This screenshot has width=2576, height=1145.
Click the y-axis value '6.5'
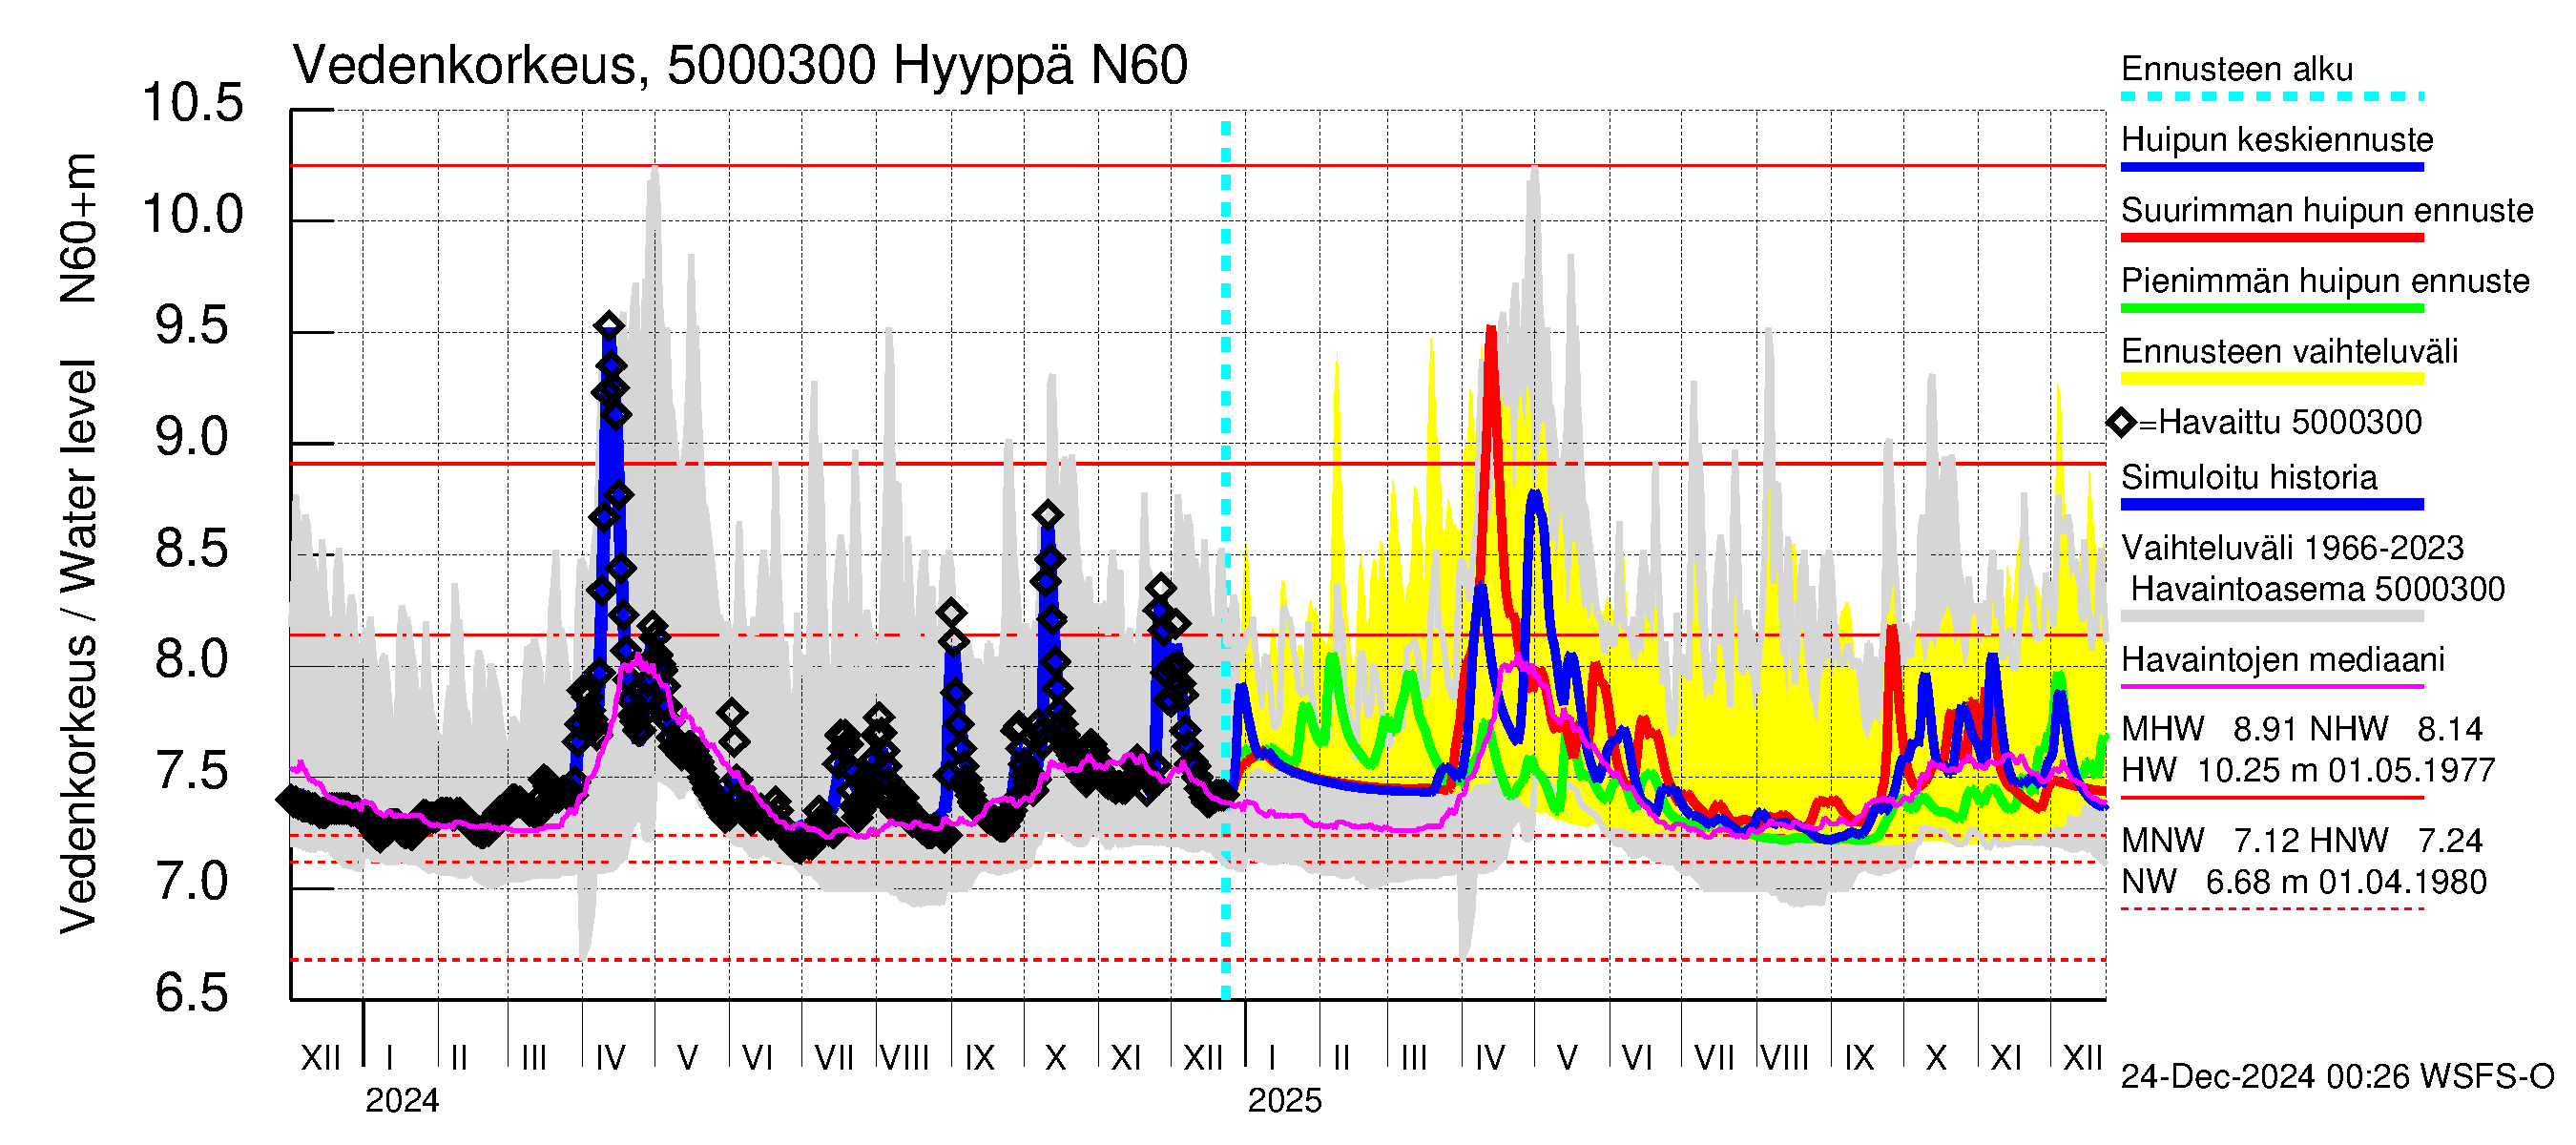pyautogui.click(x=192, y=993)
